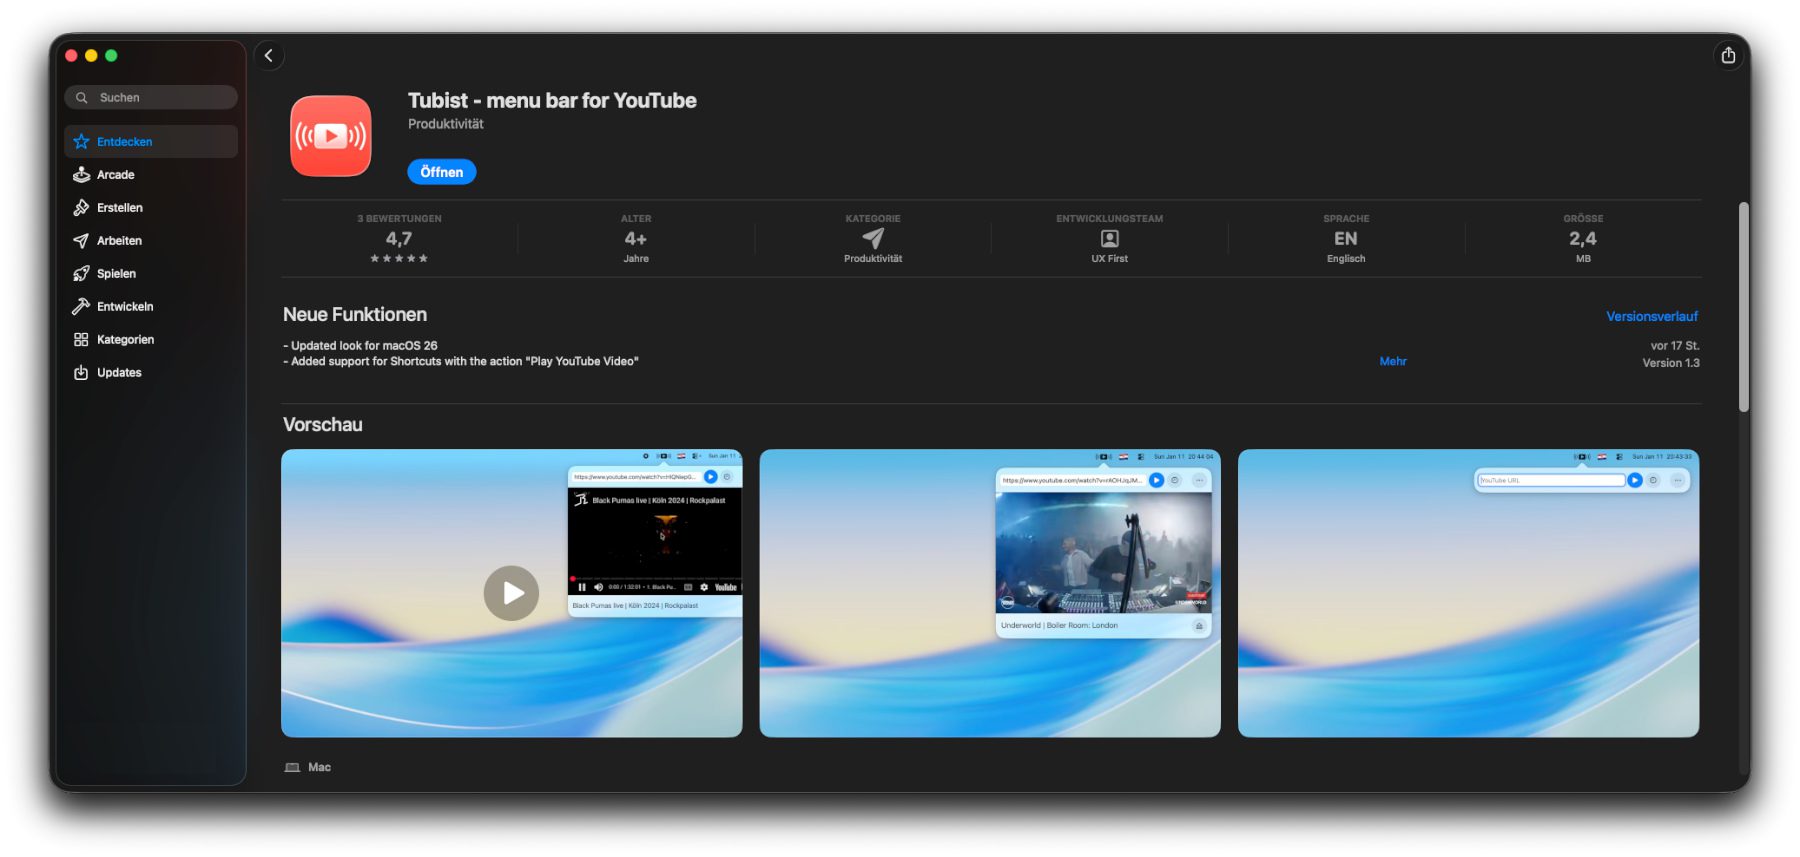Open the Erstellen sidebar section
Screen dimensions: 1800x857
(119, 208)
